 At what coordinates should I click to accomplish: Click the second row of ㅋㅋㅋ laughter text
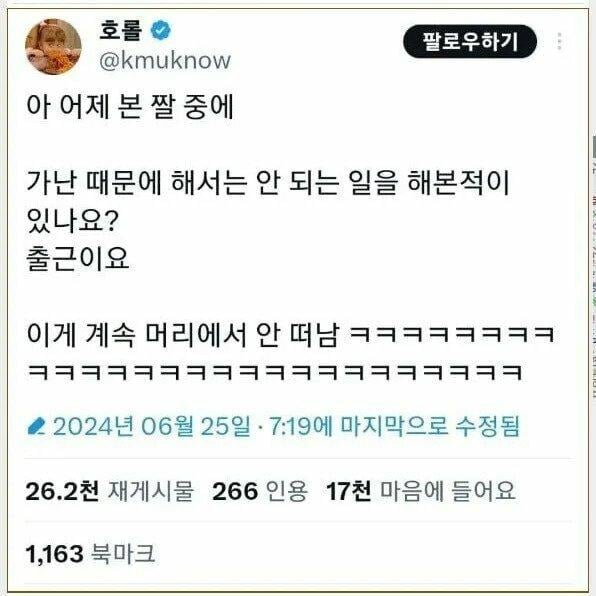[x=276, y=372]
